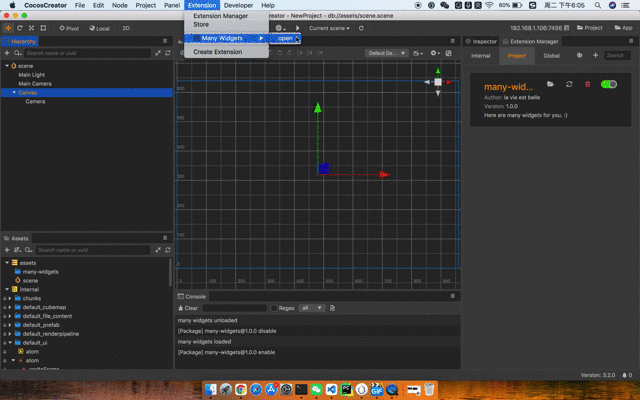Open the Default Design resolution dropdown
The width and height of the screenshot is (640, 400).
pyautogui.click(x=387, y=53)
